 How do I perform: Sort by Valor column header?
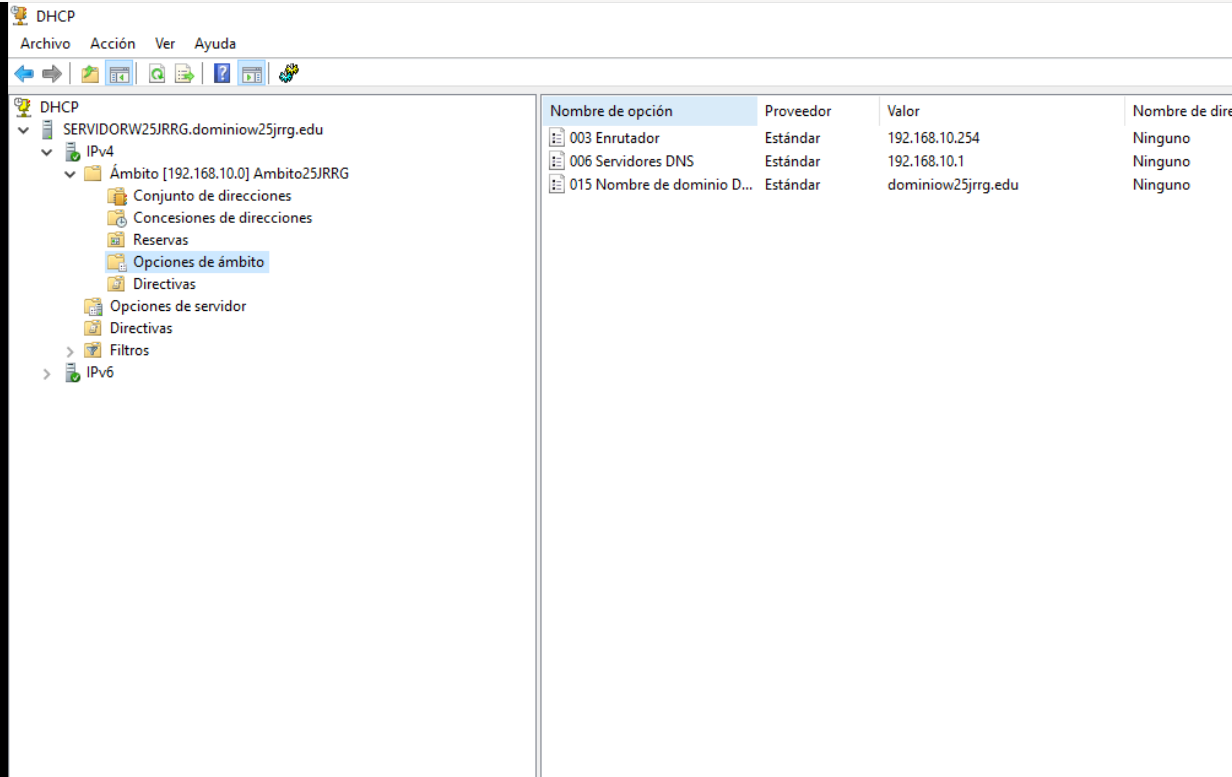tap(1002, 111)
